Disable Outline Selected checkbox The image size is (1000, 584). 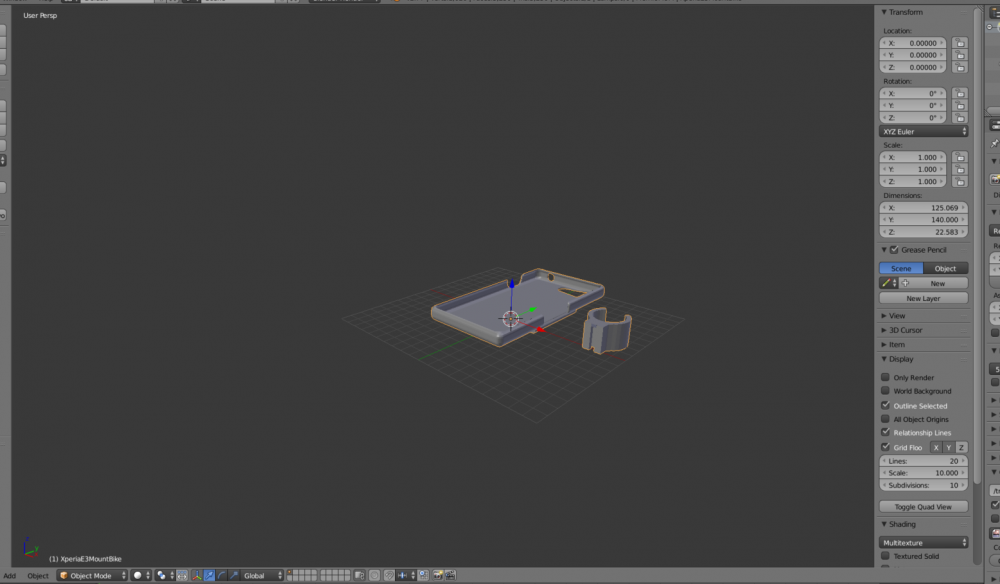[885, 405]
